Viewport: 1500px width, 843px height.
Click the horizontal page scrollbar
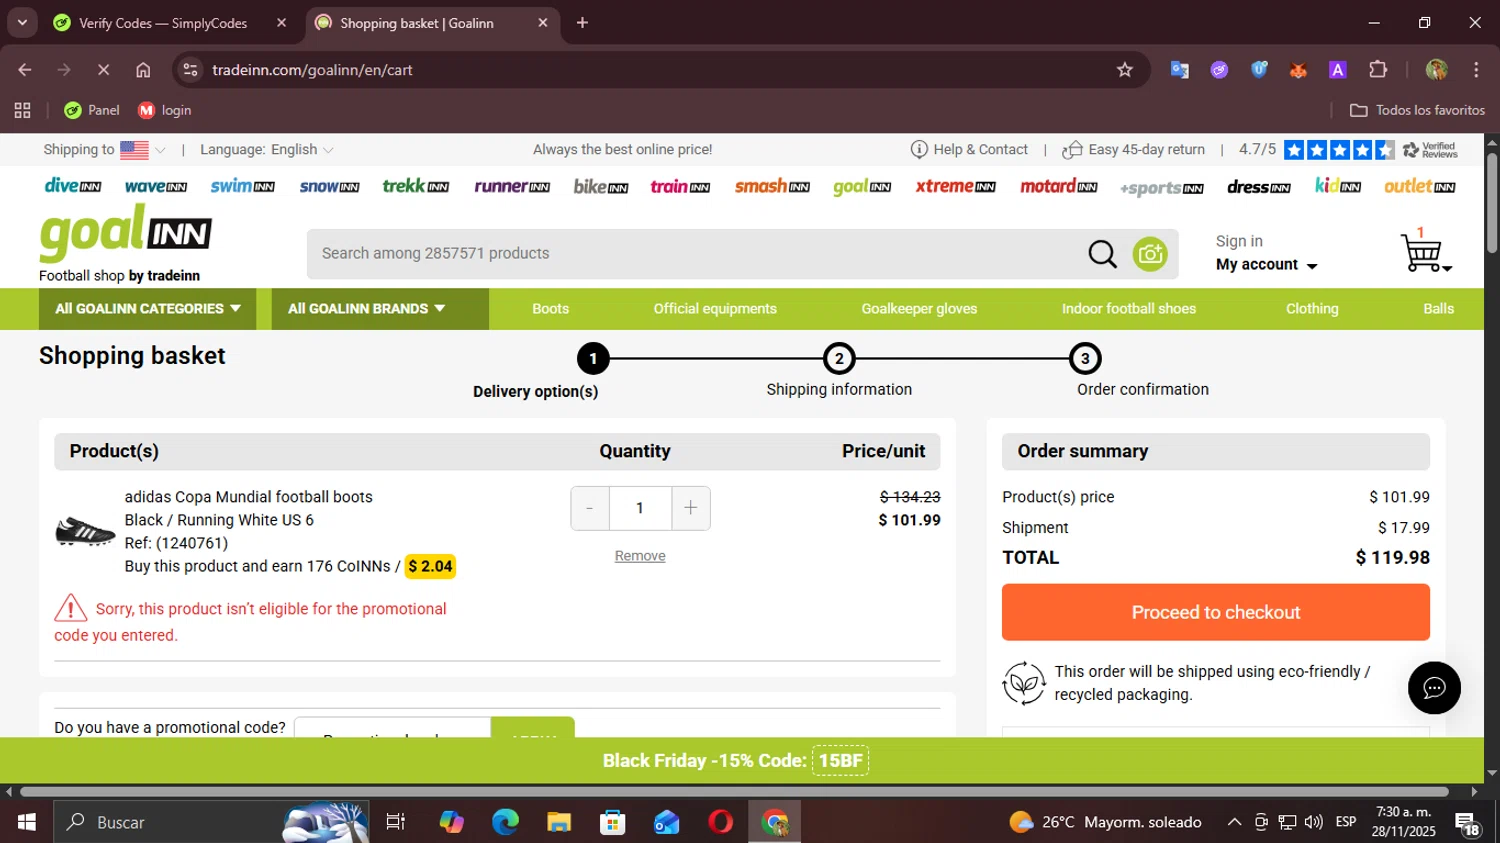point(735,792)
